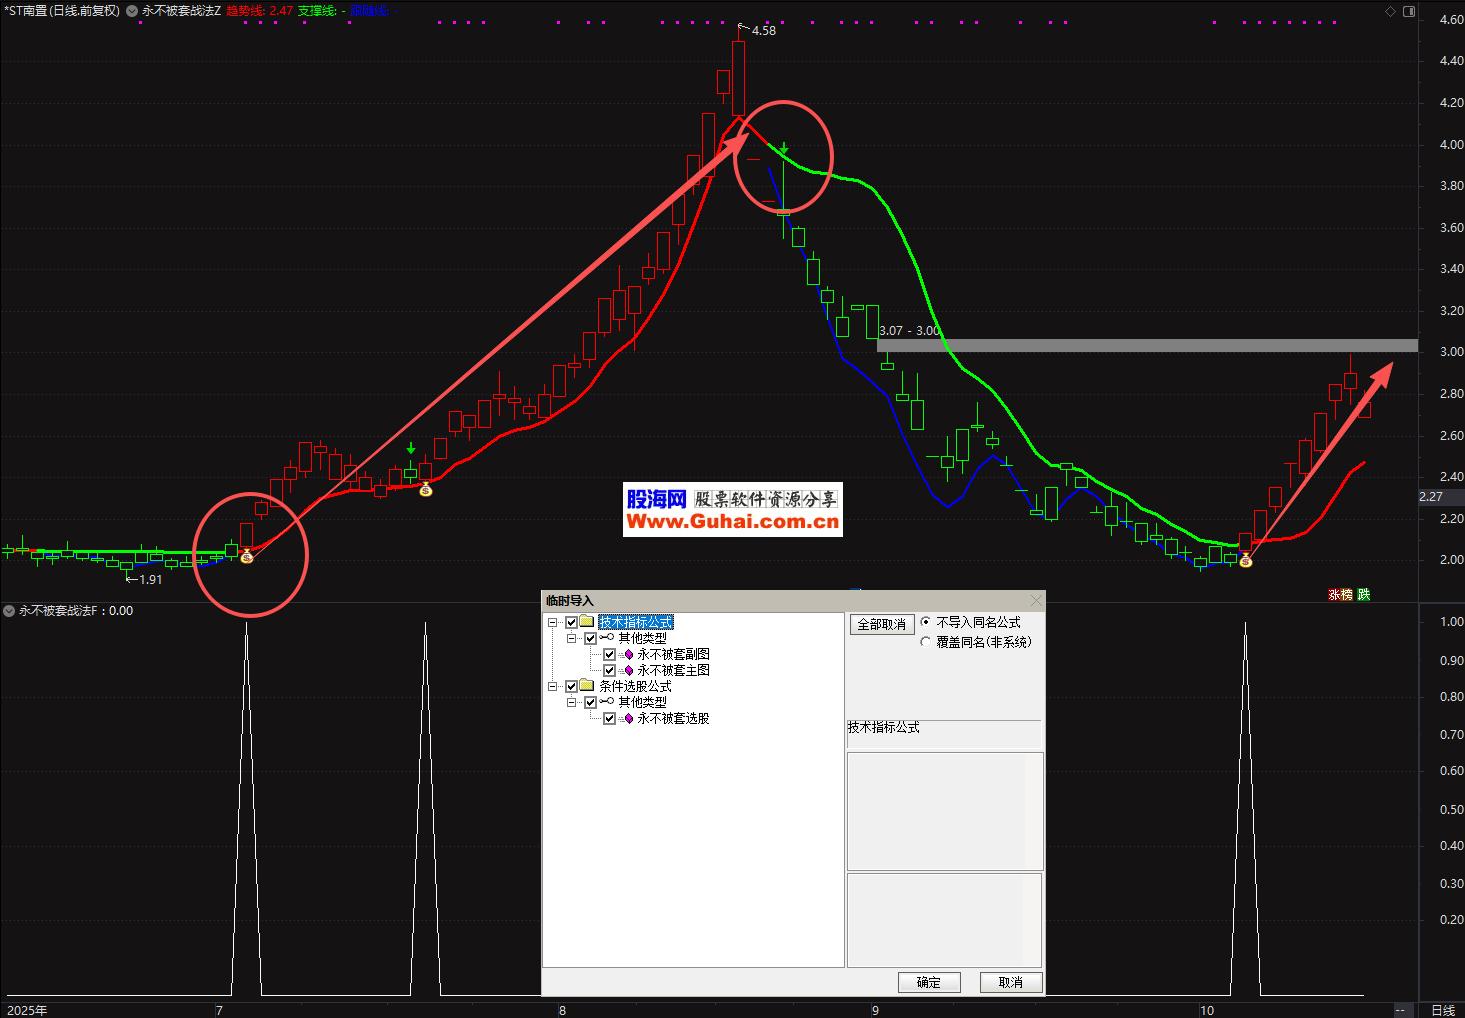The image size is (1465, 1018).
Task: Collapse the 条件选股公式 tree node
Action: coord(553,687)
